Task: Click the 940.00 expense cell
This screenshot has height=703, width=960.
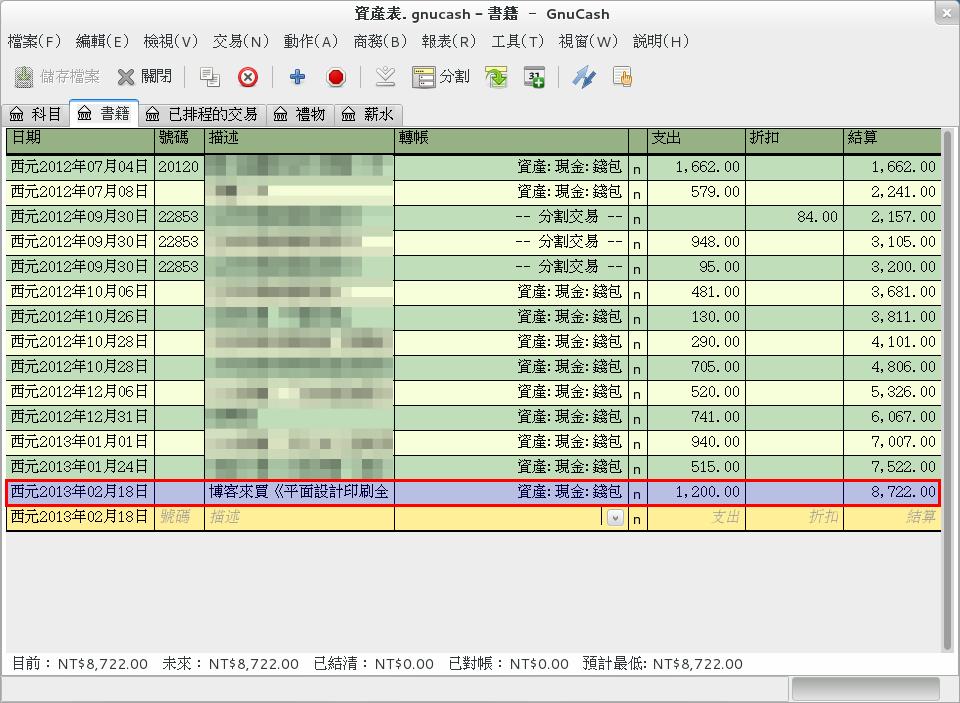Action: (696, 442)
